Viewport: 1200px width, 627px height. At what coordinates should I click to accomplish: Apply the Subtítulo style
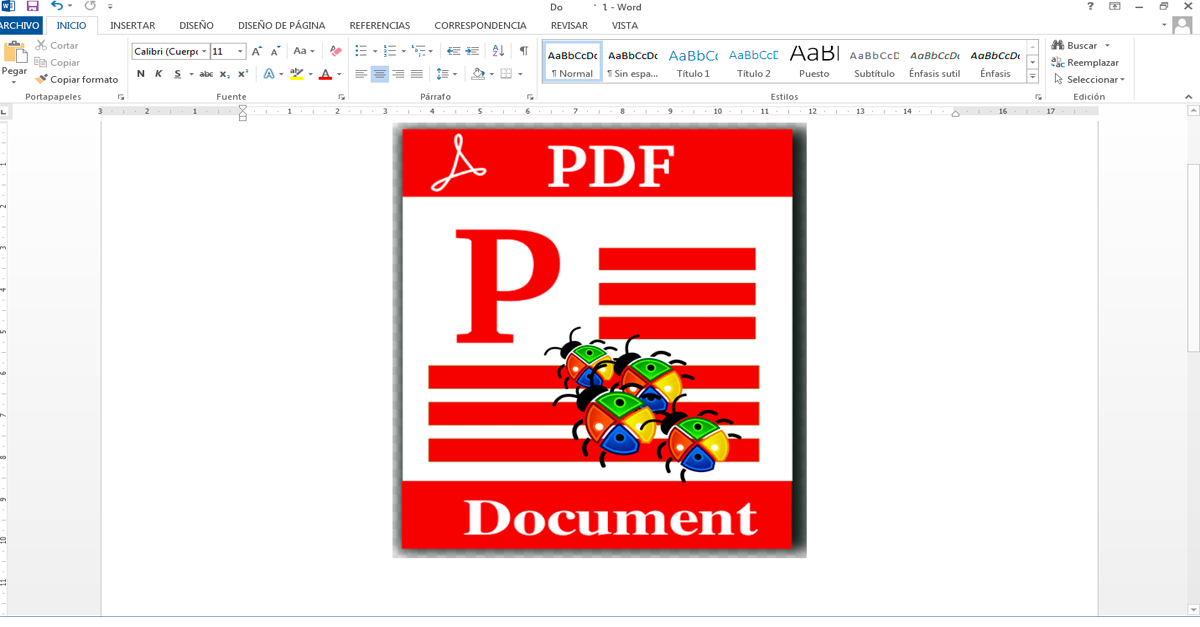875,62
